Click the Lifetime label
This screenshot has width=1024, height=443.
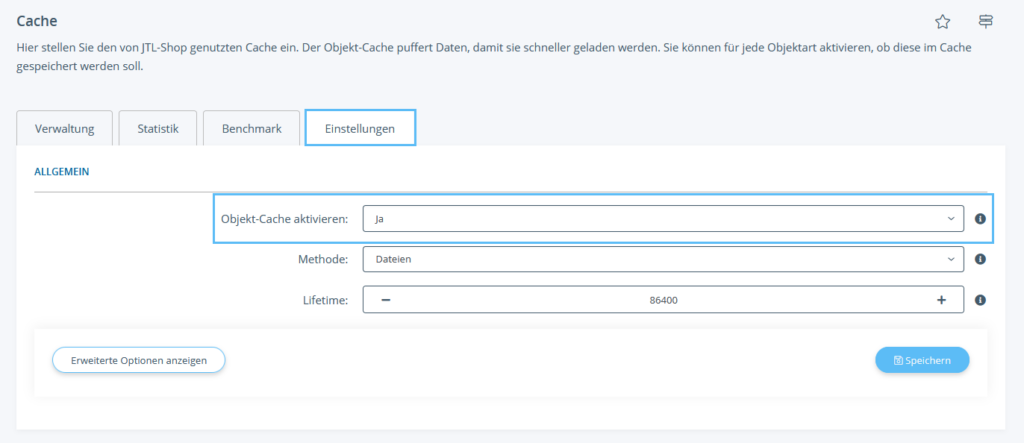click(x=325, y=300)
